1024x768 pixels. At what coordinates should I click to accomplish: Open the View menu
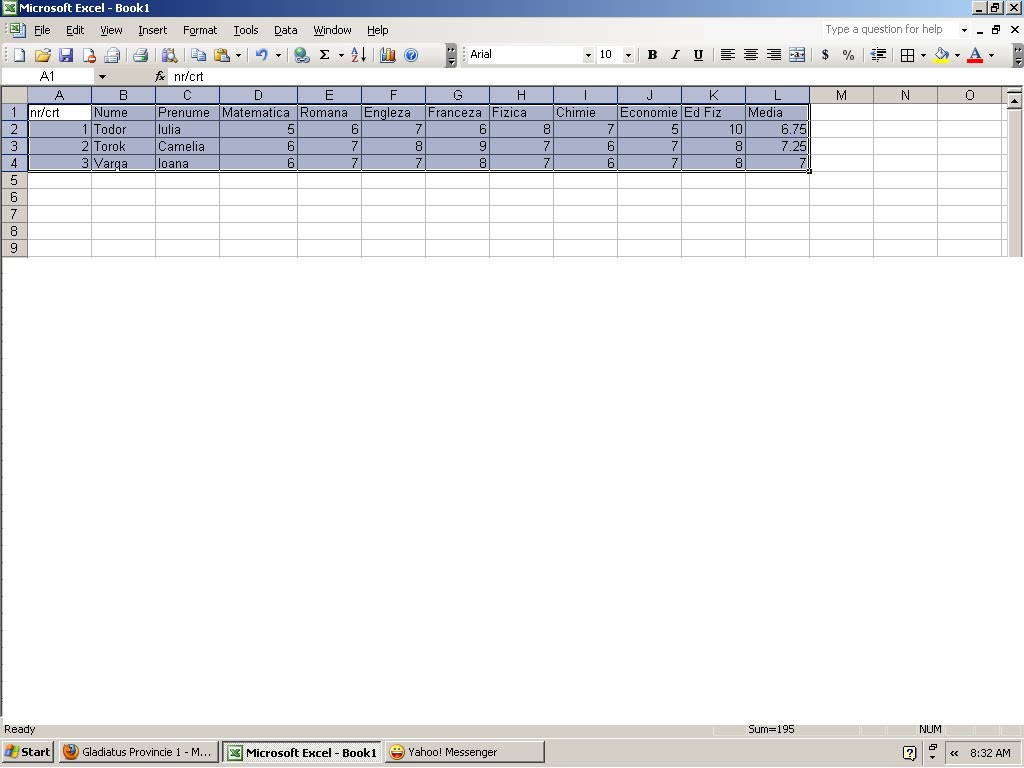[111, 30]
